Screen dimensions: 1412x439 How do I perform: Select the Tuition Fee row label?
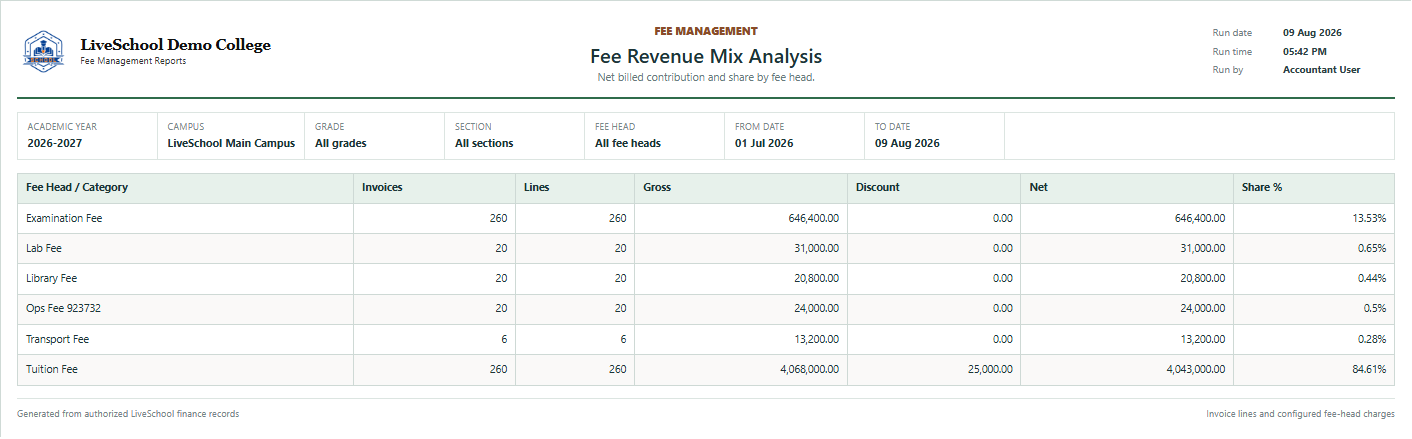(x=52, y=369)
